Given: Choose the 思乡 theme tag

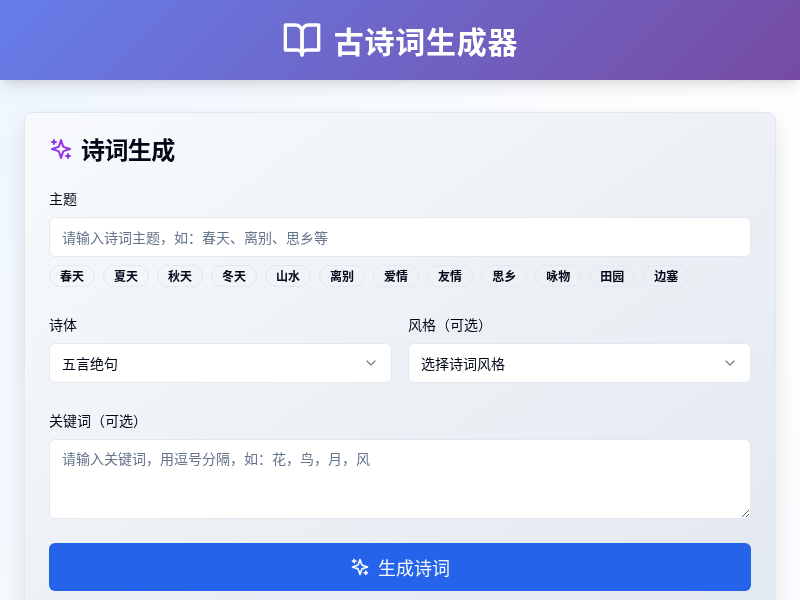Looking at the screenshot, I should pyautogui.click(x=504, y=276).
